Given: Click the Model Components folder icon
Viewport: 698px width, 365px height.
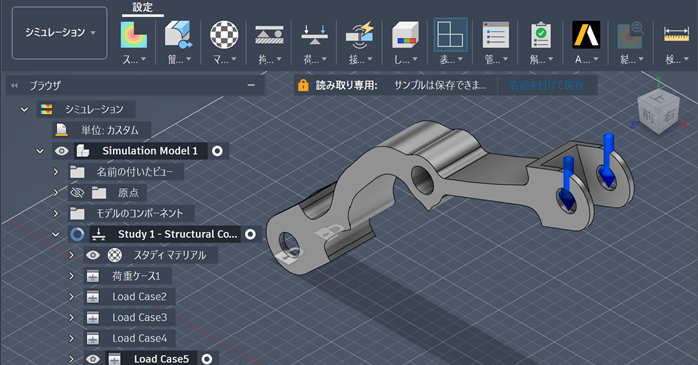Looking at the screenshot, I should (x=77, y=213).
